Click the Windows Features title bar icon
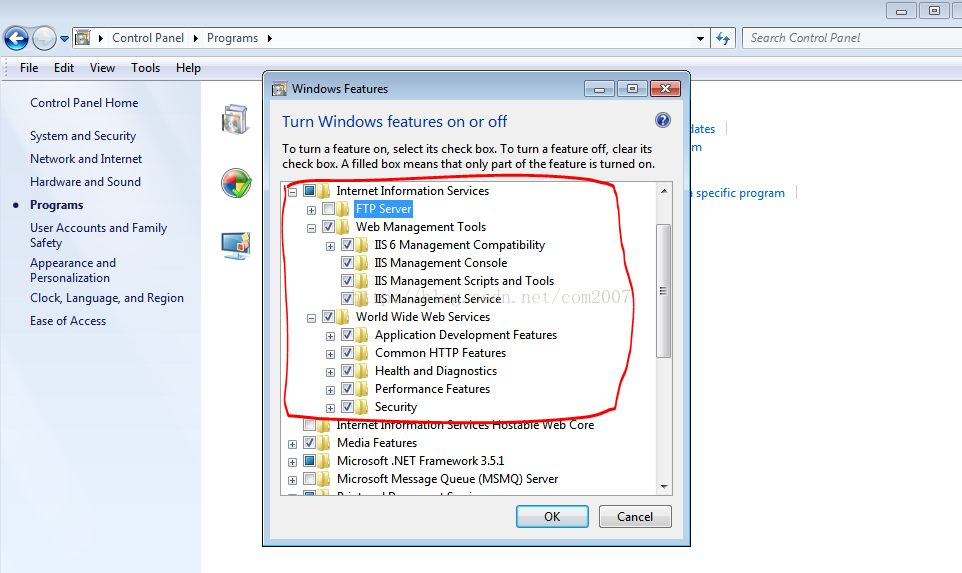 coord(280,89)
